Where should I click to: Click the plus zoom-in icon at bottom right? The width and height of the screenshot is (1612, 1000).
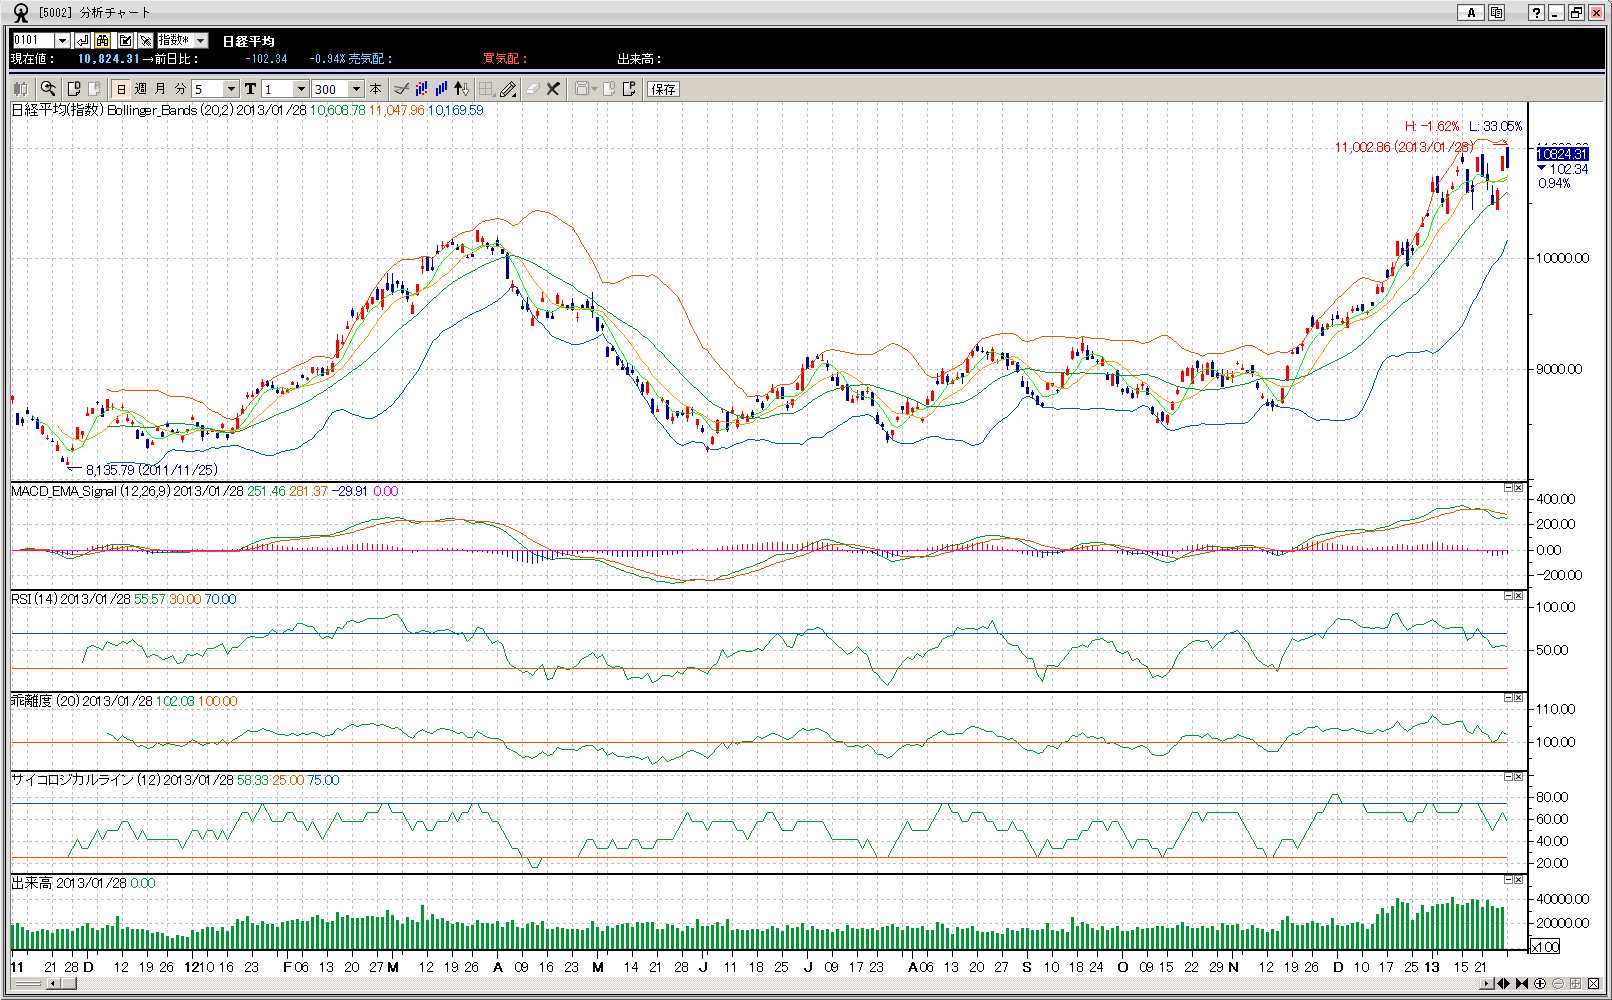click(1540, 984)
